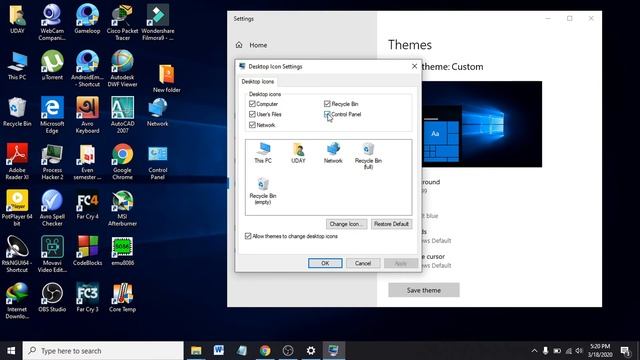Select Internet Download Manager desktop icon

tap(17, 300)
